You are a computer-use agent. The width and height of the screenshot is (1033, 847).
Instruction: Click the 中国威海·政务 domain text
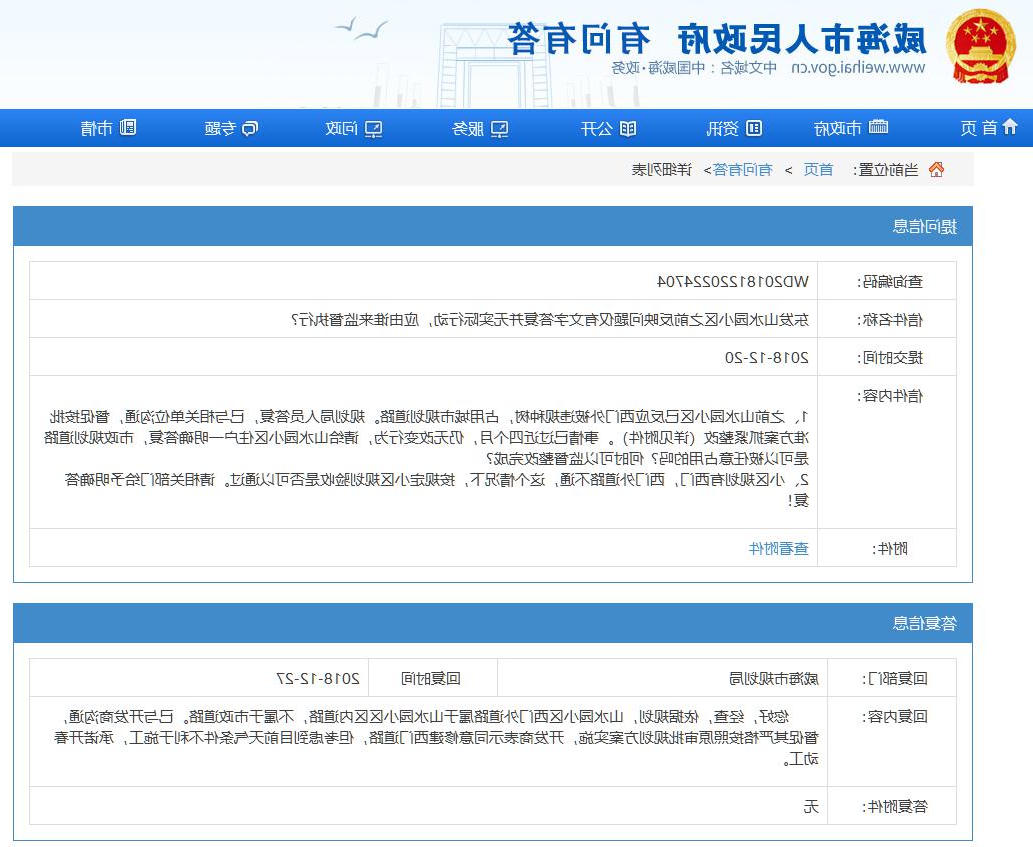(659, 68)
